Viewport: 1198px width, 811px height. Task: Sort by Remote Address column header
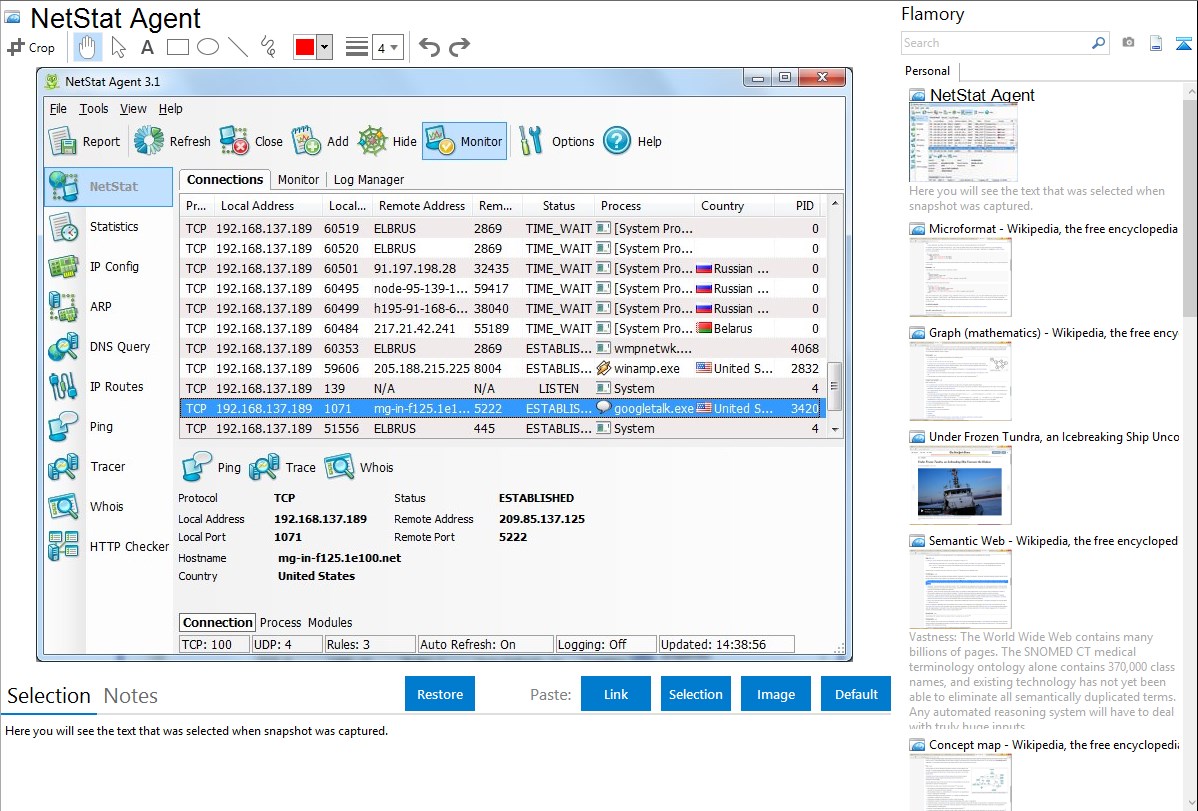[422, 206]
